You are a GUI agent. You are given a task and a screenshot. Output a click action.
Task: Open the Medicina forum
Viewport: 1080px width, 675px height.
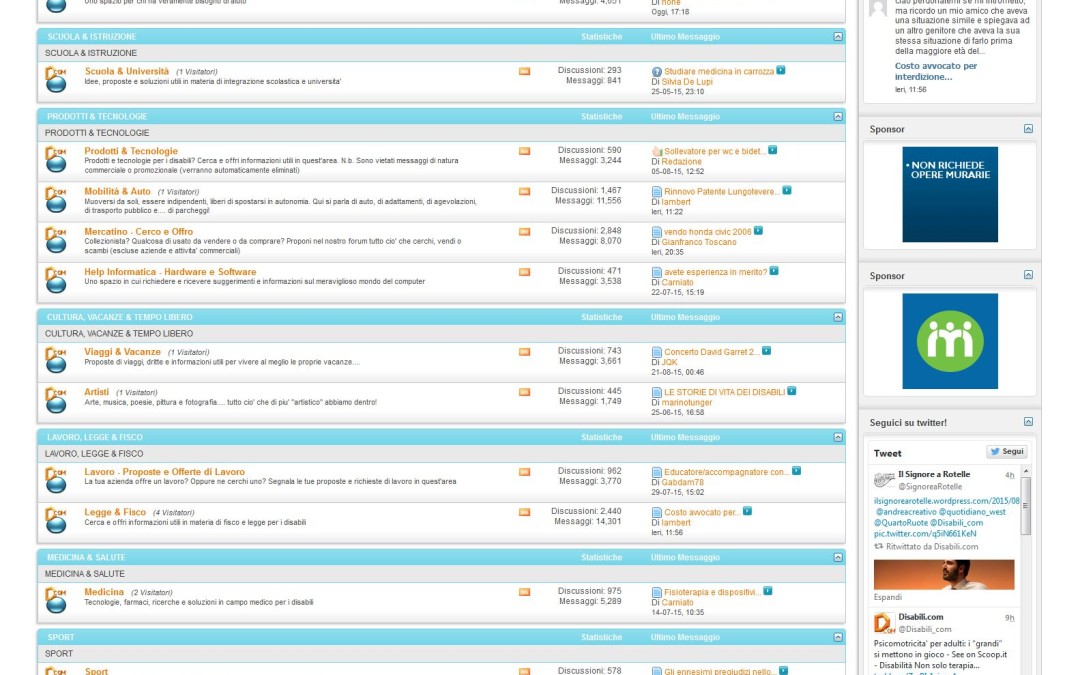point(104,592)
